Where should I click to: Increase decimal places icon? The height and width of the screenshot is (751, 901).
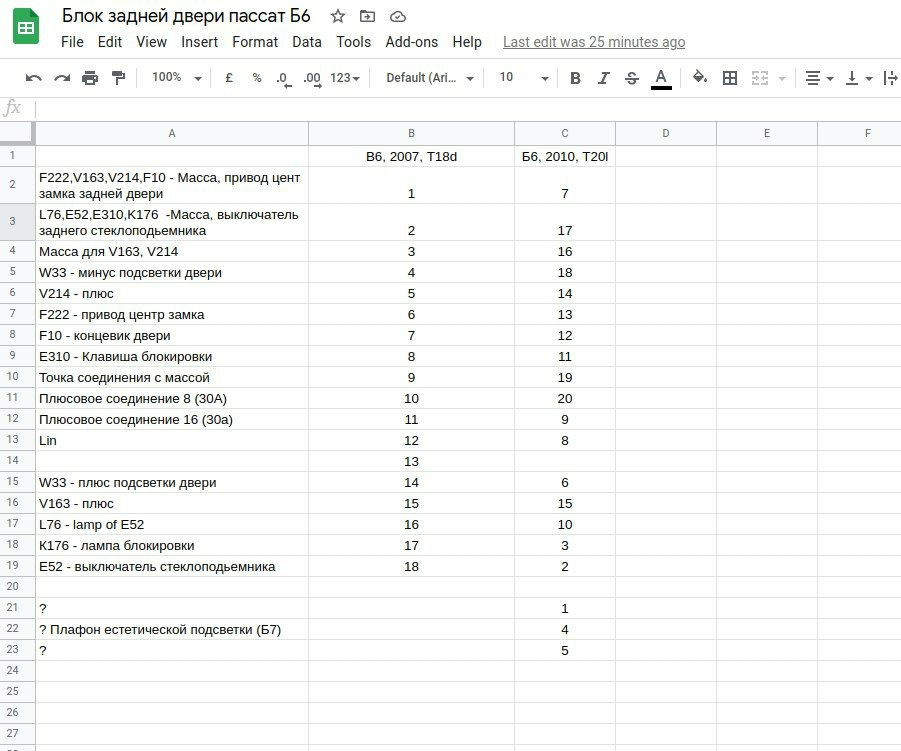coord(313,79)
